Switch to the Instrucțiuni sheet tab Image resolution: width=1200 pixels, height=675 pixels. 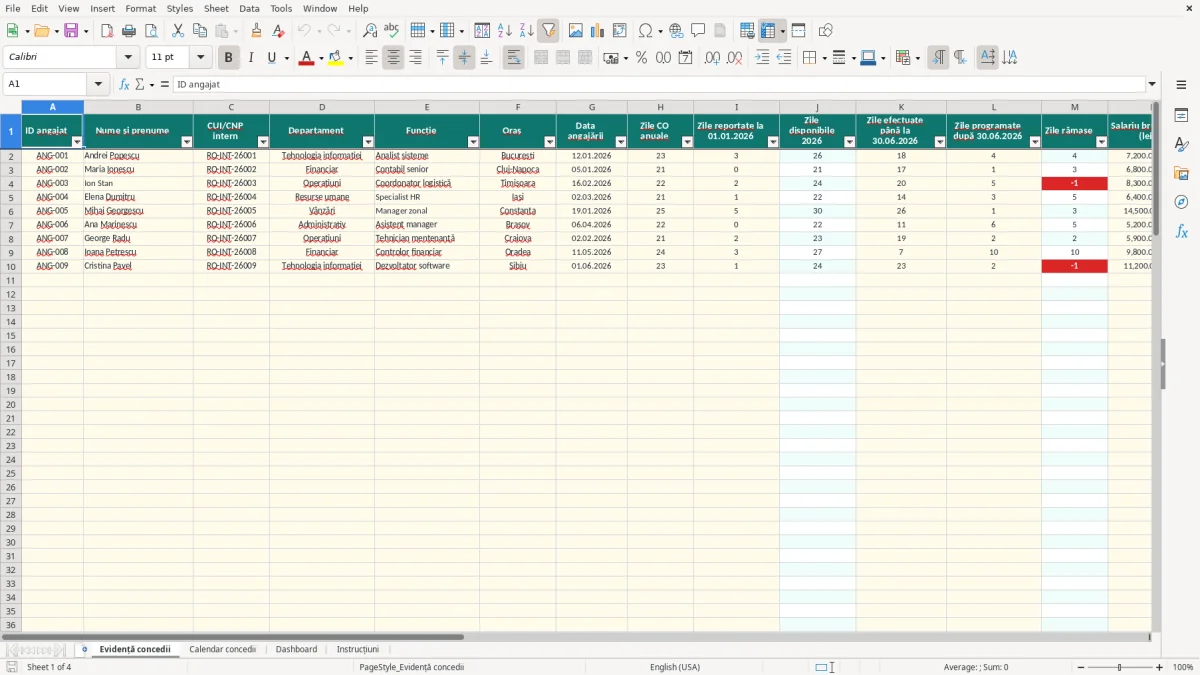pos(357,650)
